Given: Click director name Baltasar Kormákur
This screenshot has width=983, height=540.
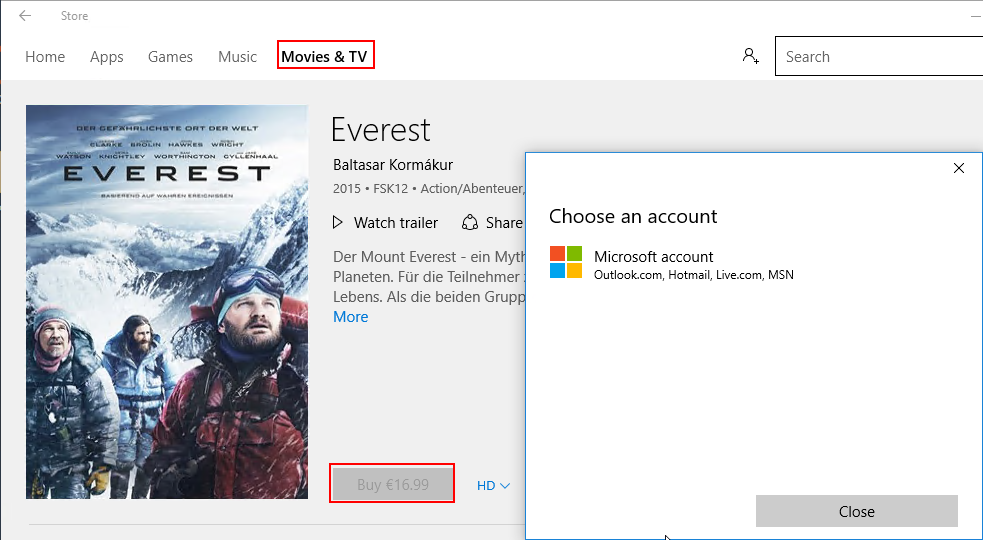Looking at the screenshot, I should [x=393, y=165].
